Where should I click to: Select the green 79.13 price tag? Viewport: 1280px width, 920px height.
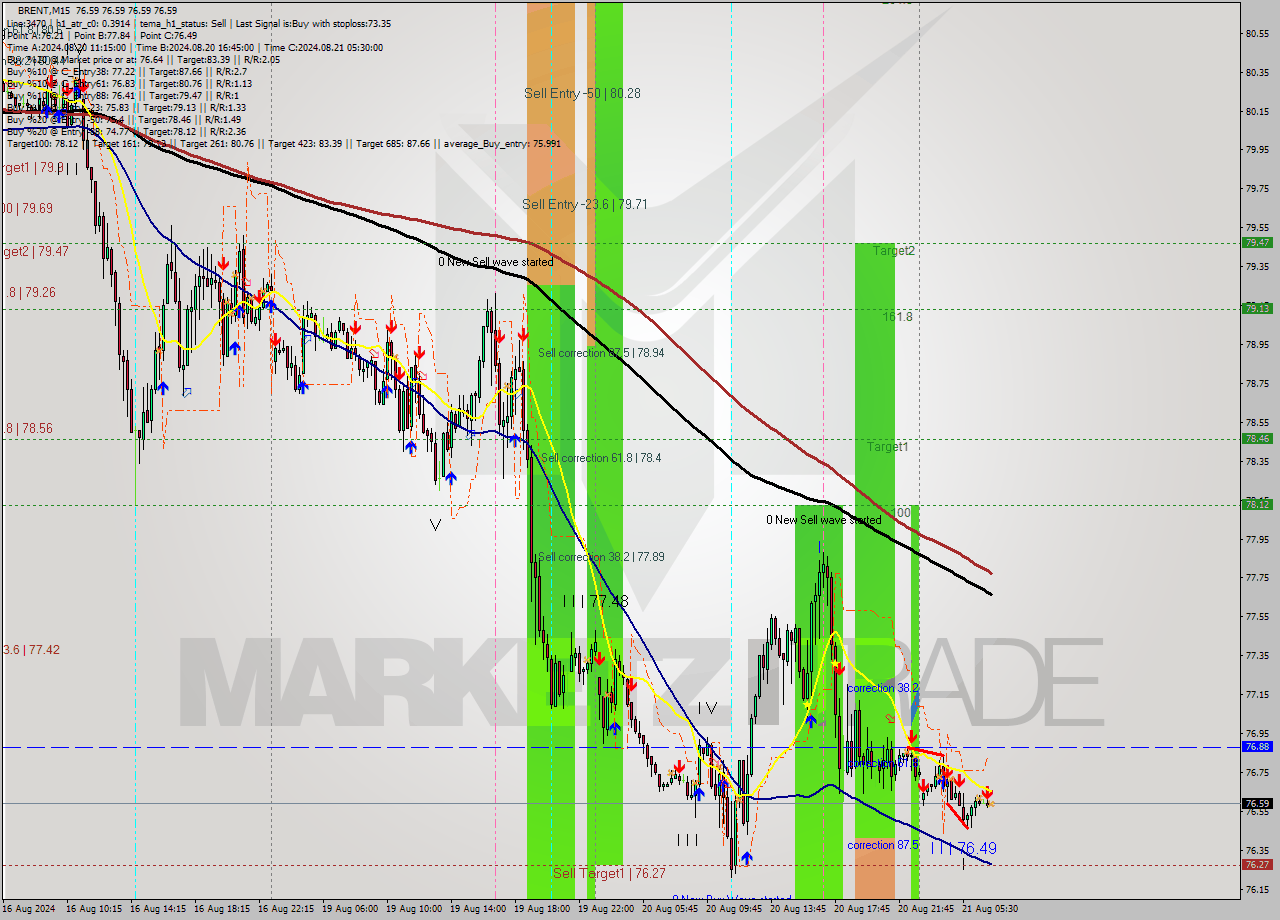[x=1257, y=308]
